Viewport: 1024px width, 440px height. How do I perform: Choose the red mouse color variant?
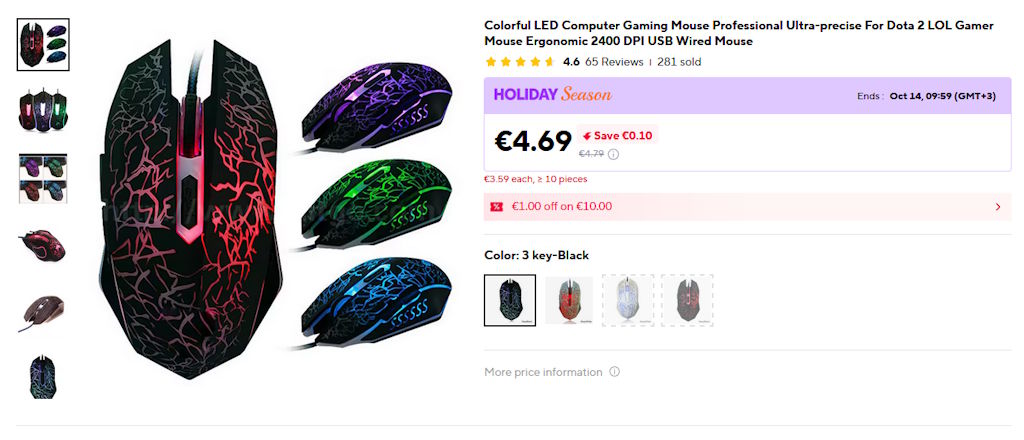[569, 300]
